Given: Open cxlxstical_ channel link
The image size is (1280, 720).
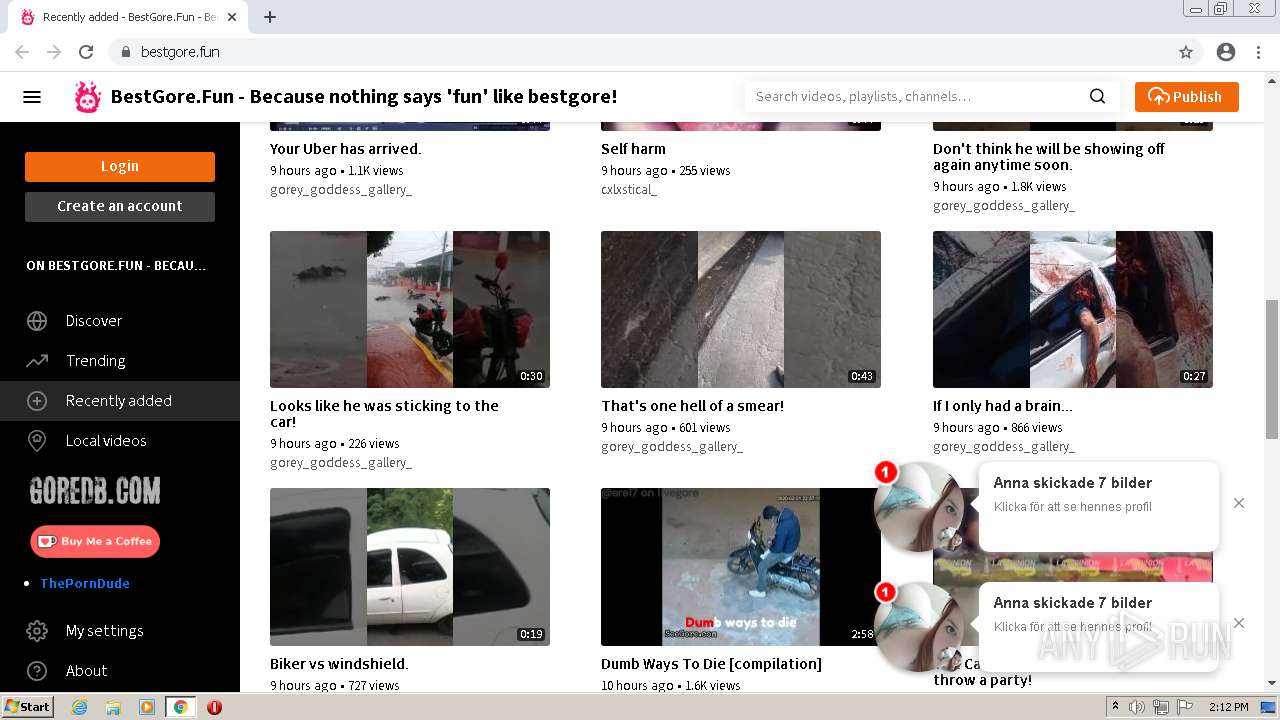Looking at the screenshot, I should (629, 190).
